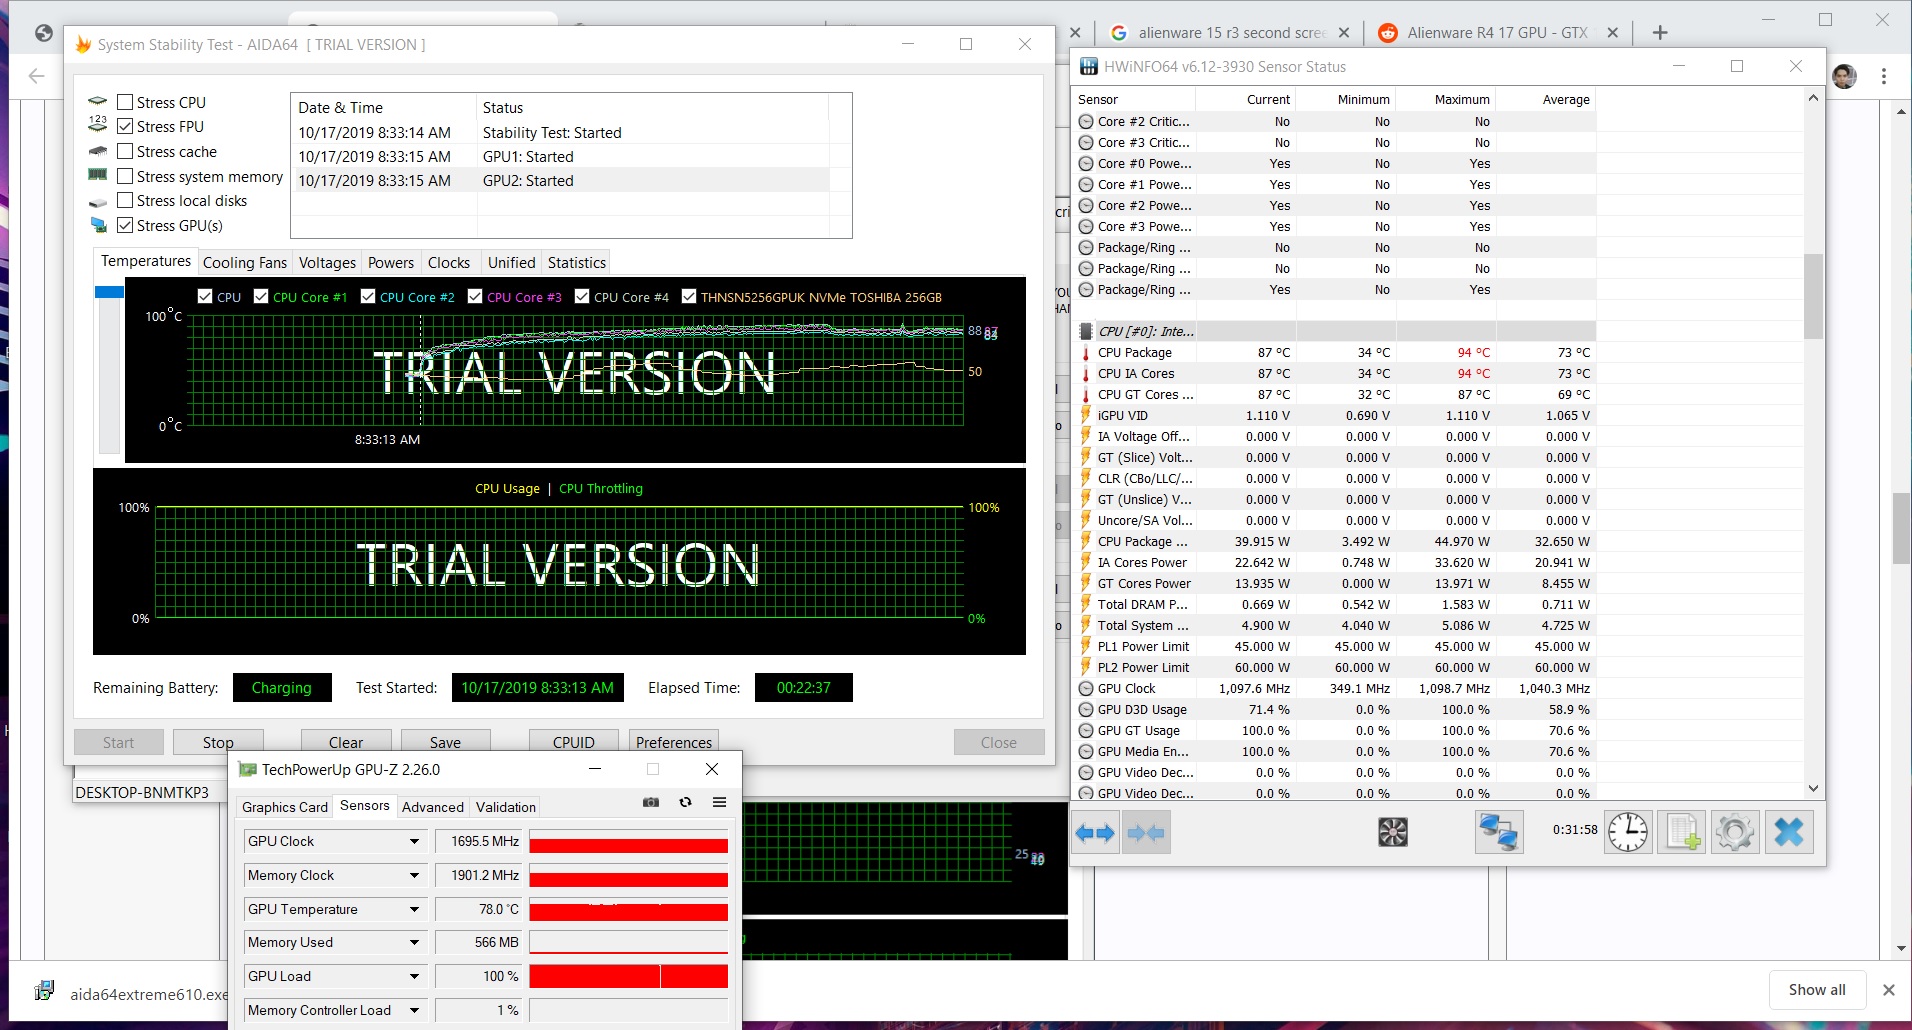
Task: Click the GPU-Z screenshot camera icon
Action: pyautogui.click(x=651, y=802)
